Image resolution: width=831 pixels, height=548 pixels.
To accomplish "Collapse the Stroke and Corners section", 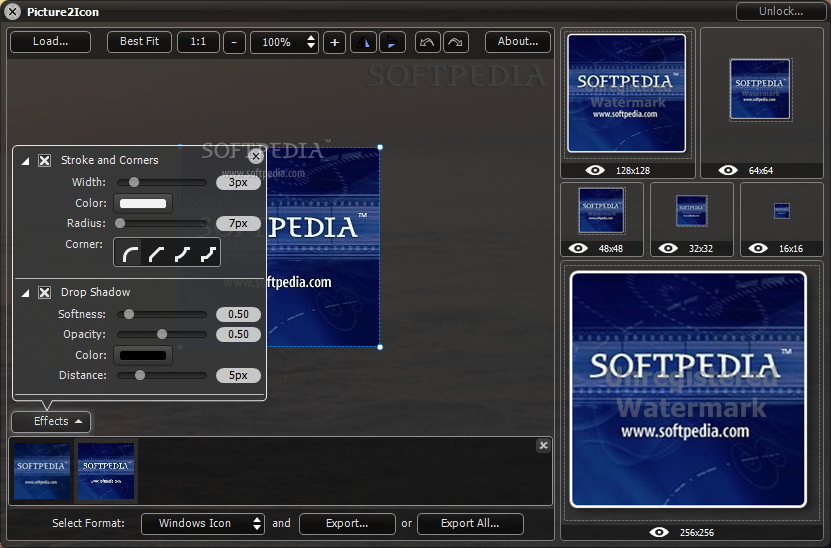I will tap(25, 161).
